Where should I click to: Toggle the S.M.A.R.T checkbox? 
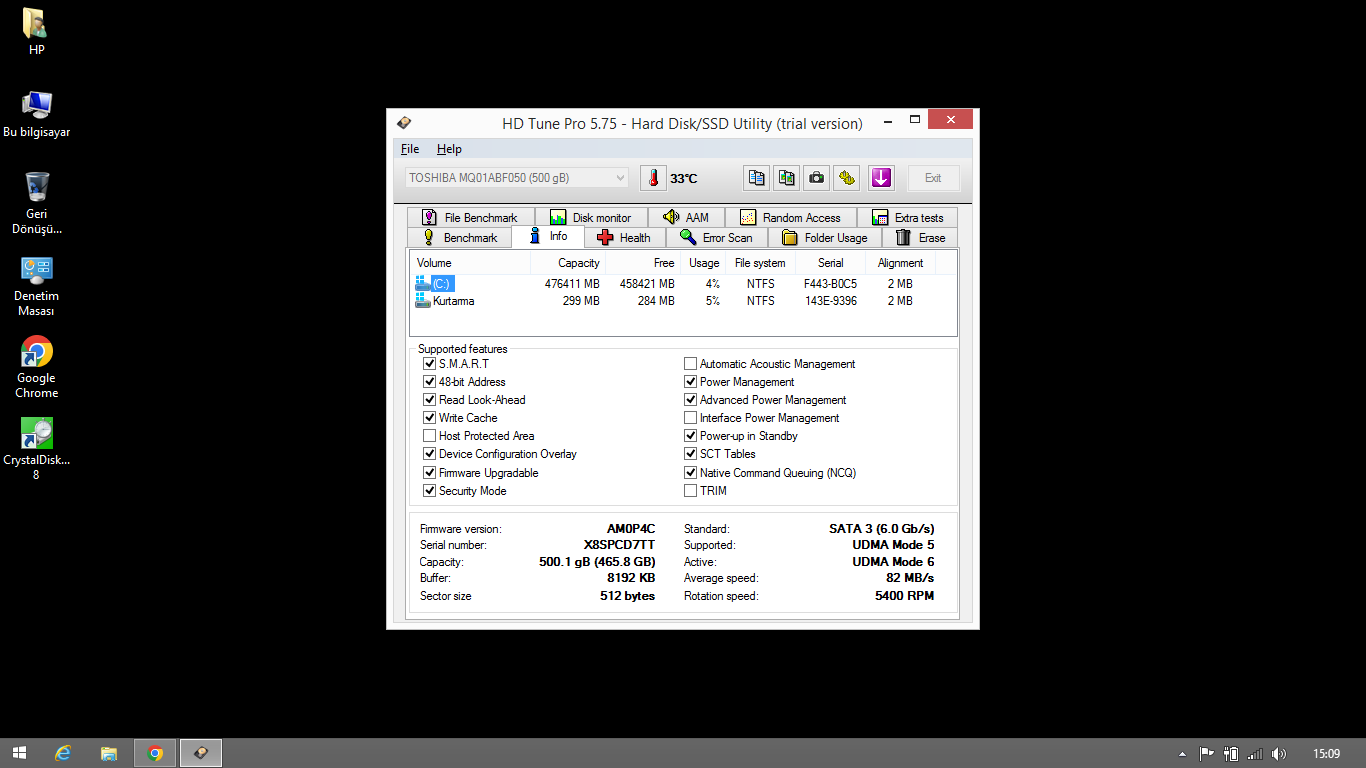pyautogui.click(x=429, y=364)
